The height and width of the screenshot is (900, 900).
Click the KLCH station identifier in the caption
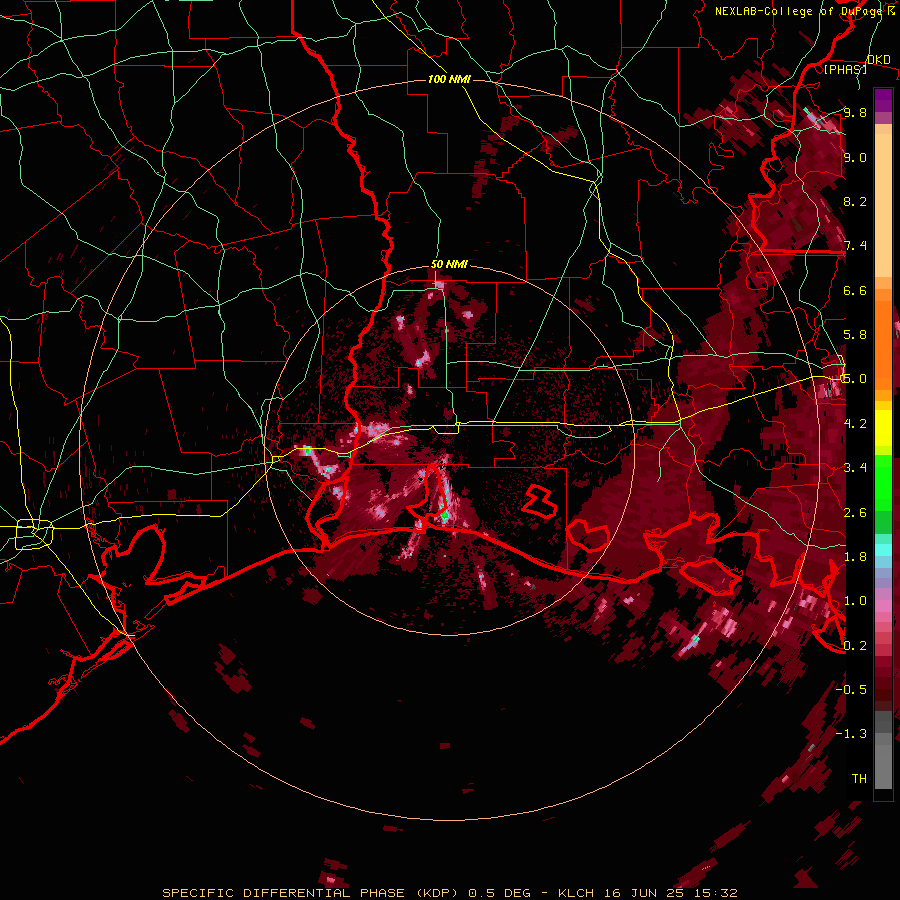[575, 893]
